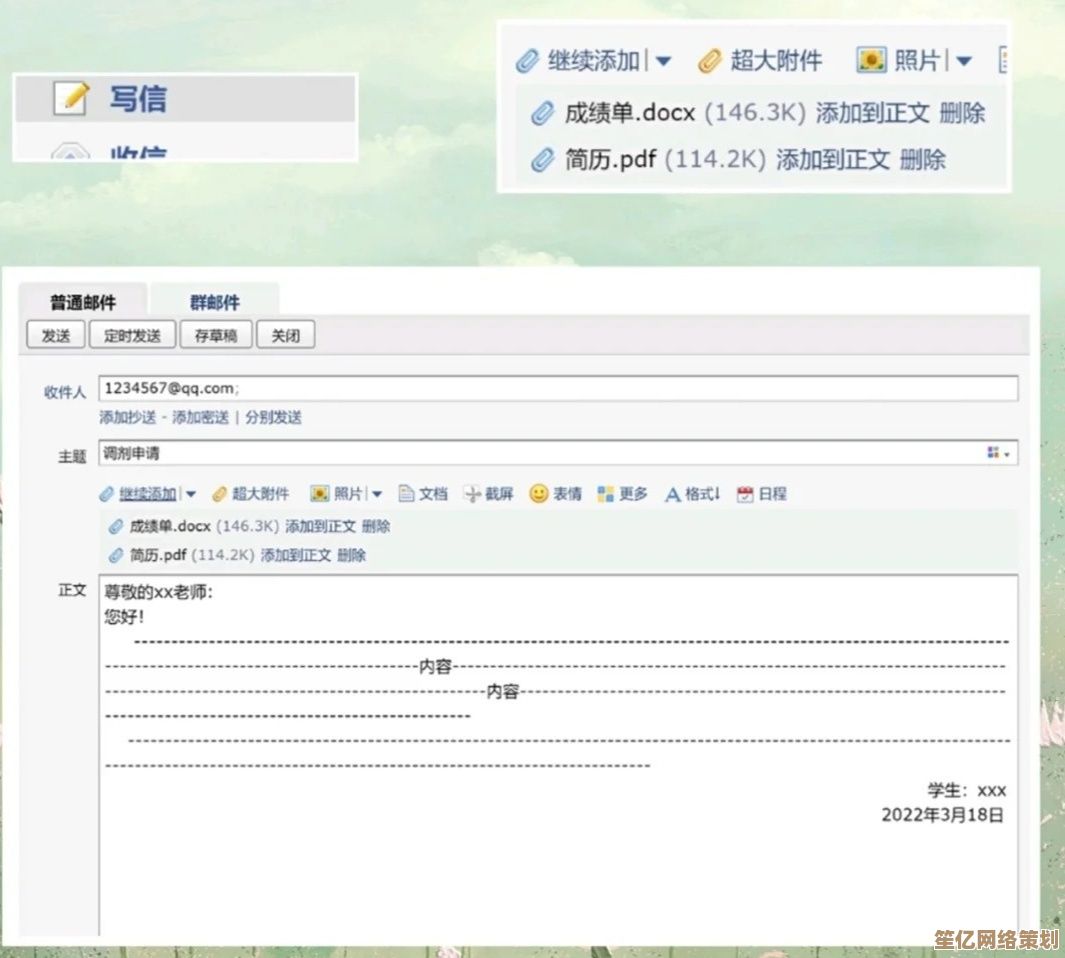Click 继续添加 paperclip in enlarged panel

[527, 61]
